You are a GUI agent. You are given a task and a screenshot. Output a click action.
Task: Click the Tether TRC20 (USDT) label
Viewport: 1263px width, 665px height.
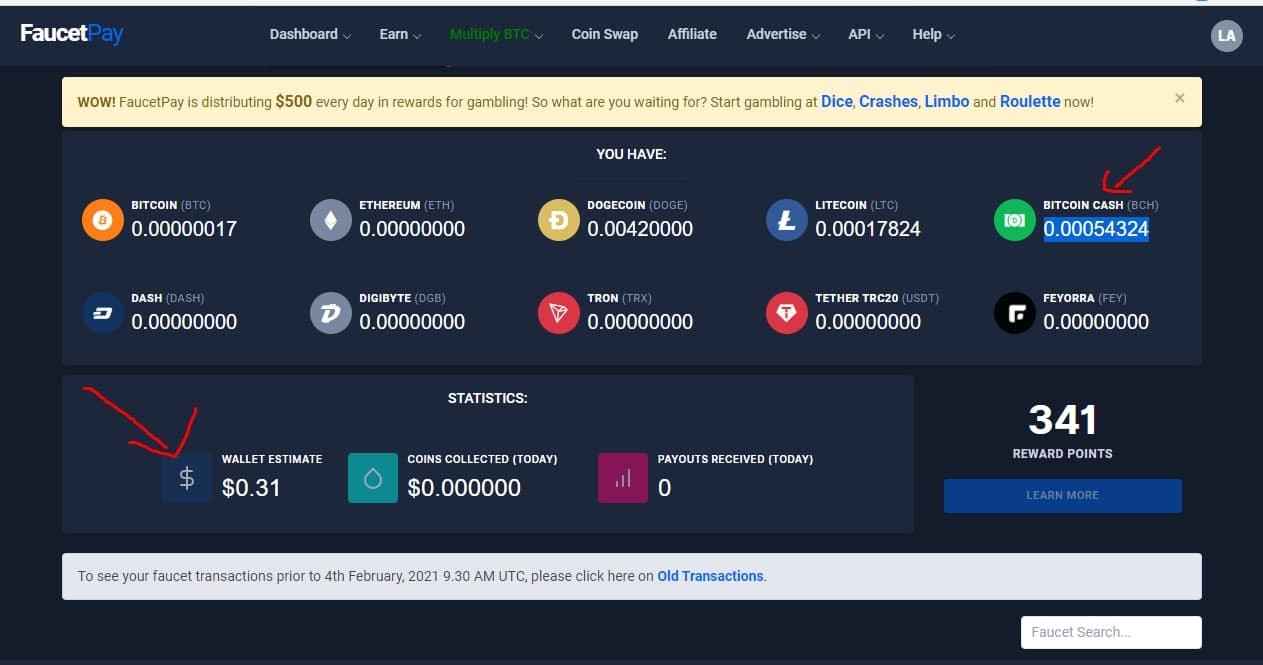877,298
